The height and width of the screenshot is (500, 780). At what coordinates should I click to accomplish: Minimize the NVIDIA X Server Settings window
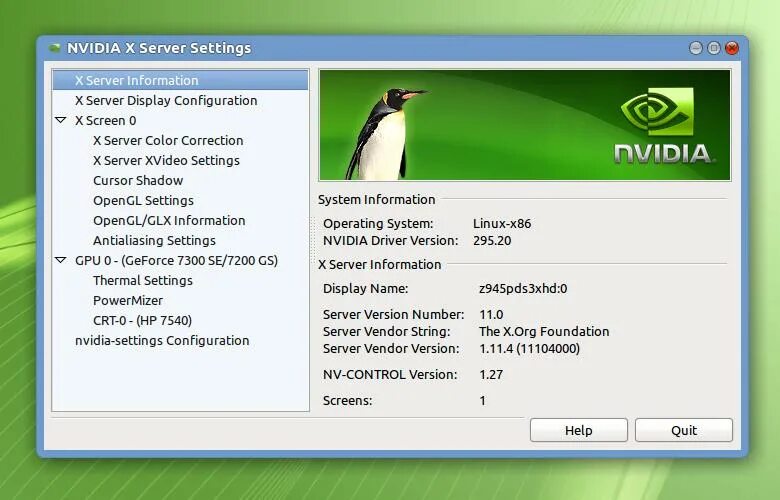click(696, 48)
